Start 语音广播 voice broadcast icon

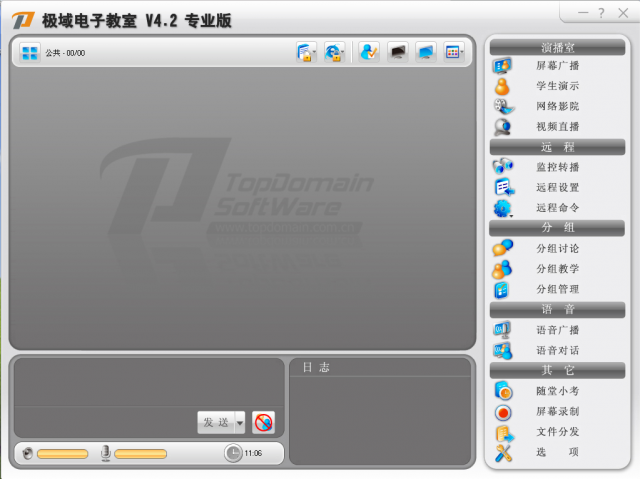(502, 330)
